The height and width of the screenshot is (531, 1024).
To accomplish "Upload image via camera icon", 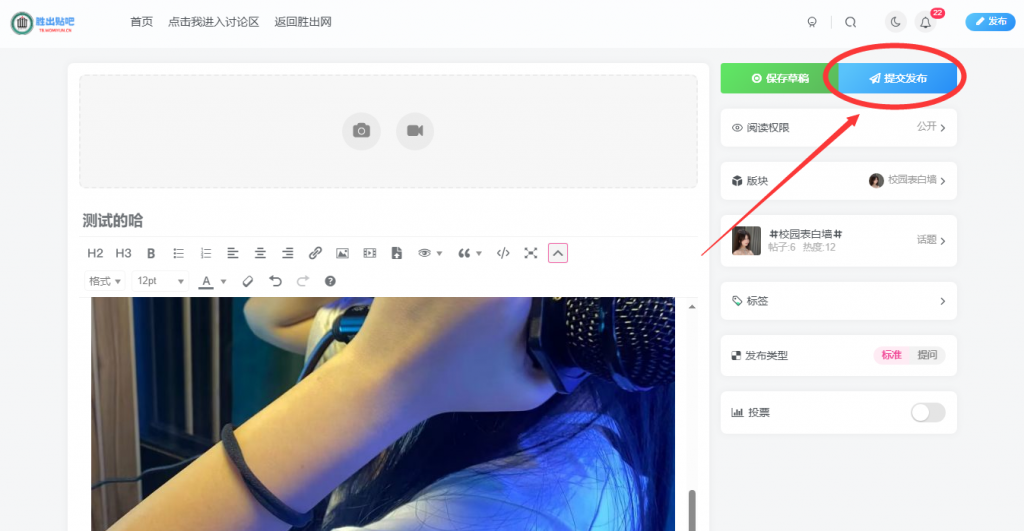I will [x=361, y=131].
